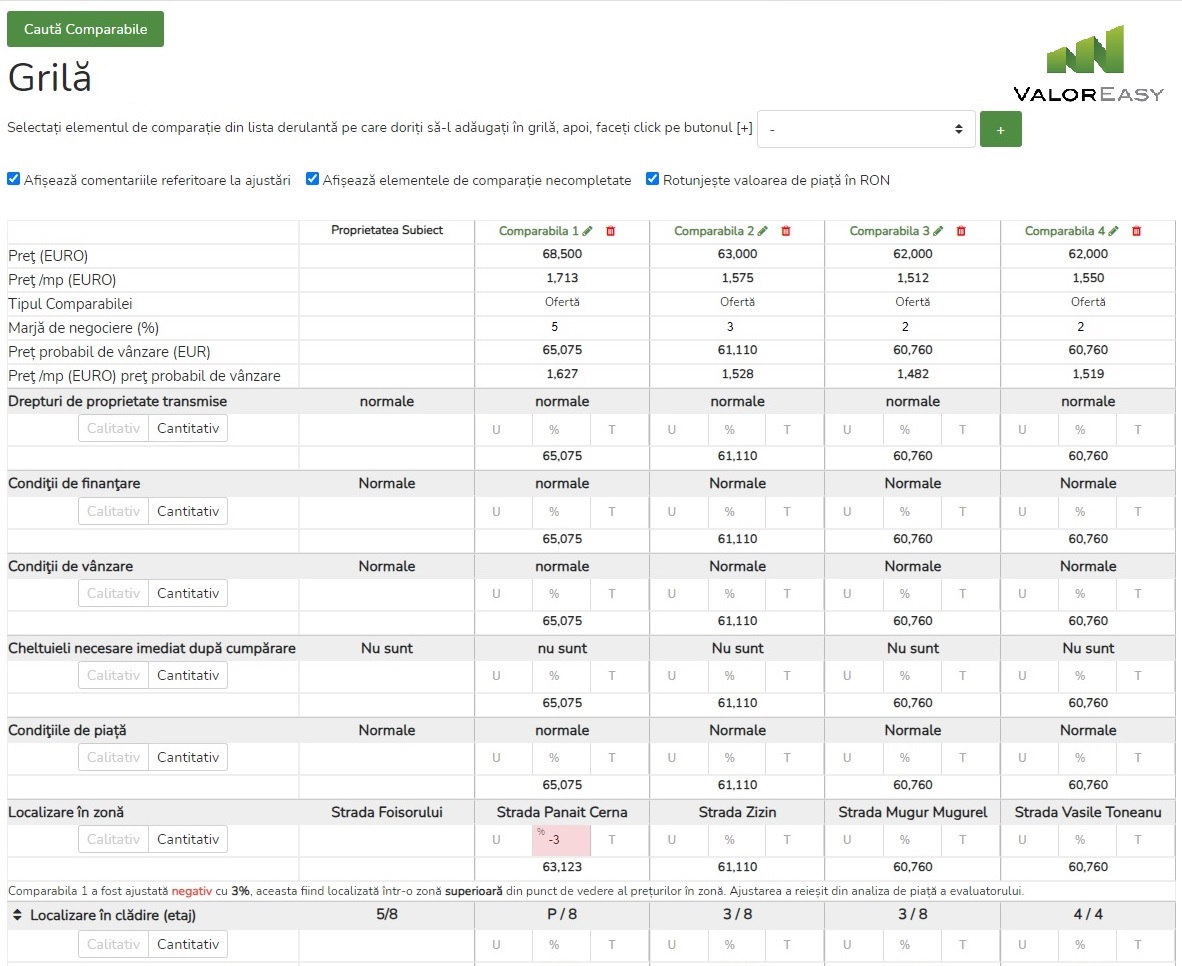Click the green plus button to add element
The width and height of the screenshot is (1182, 966).
(1000, 130)
